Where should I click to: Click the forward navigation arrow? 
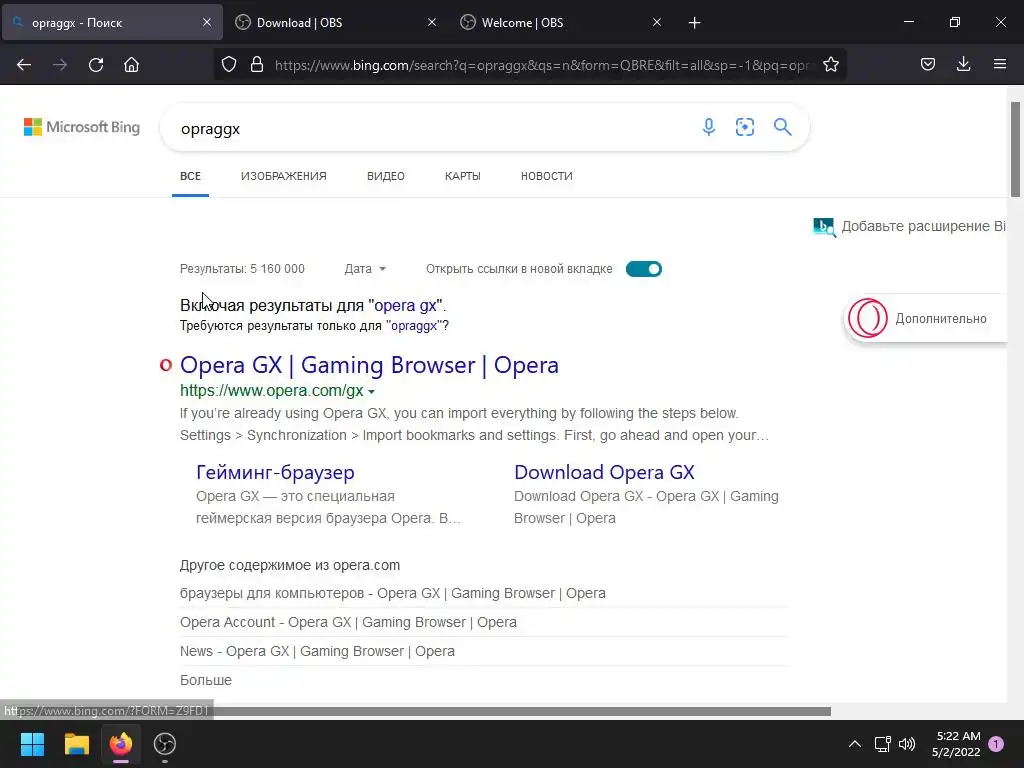60,65
